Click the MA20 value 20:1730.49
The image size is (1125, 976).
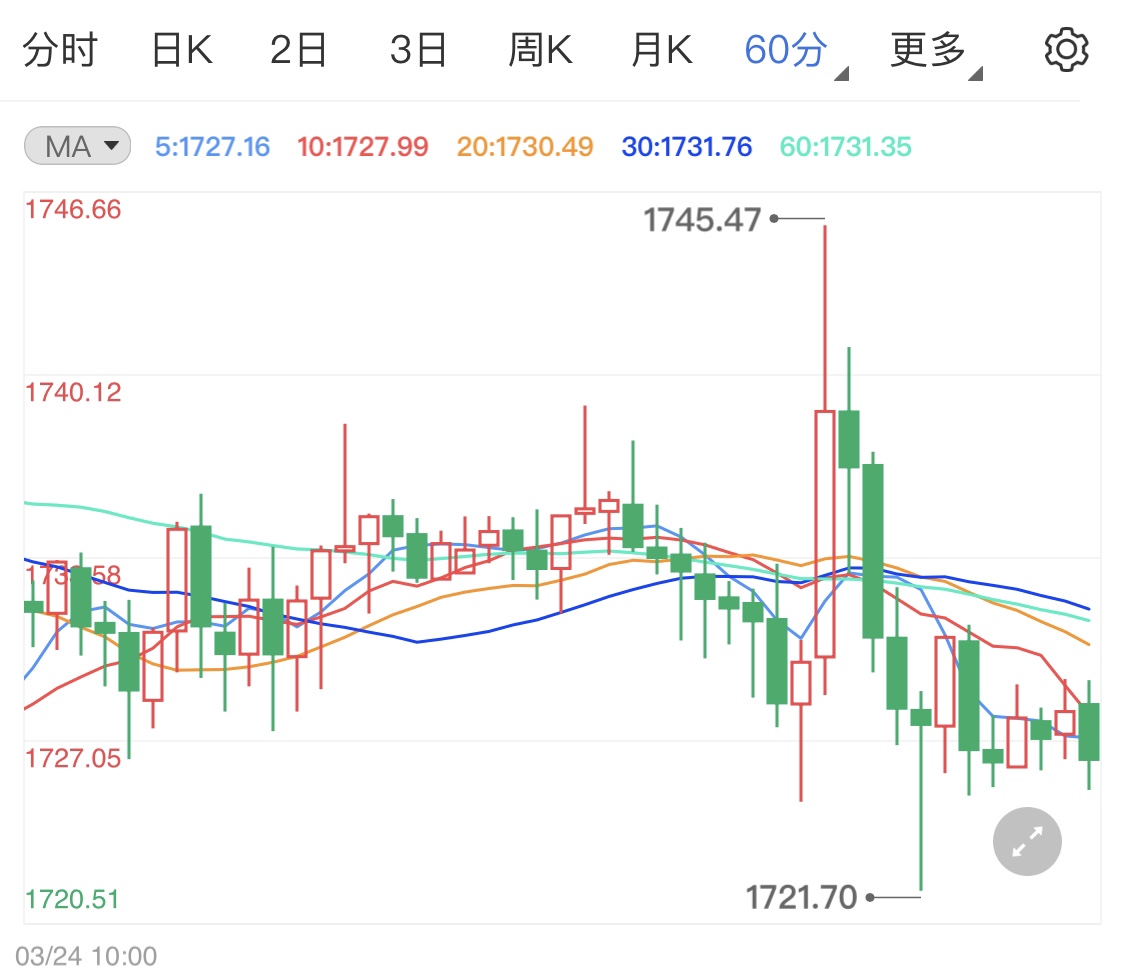coord(525,147)
